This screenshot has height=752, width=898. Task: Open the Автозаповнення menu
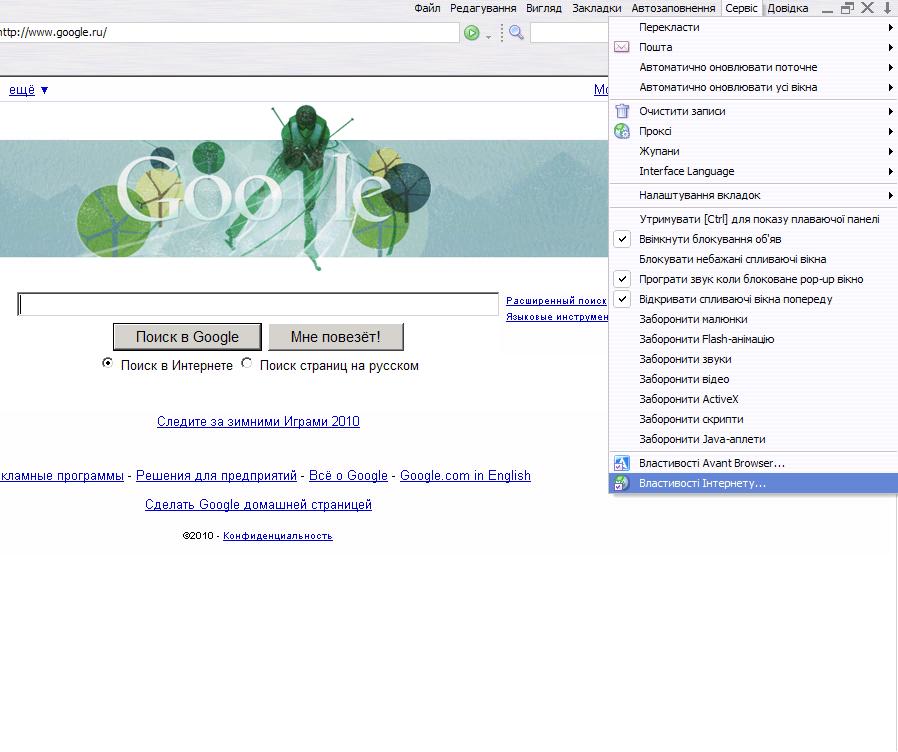[x=673, y=8]
